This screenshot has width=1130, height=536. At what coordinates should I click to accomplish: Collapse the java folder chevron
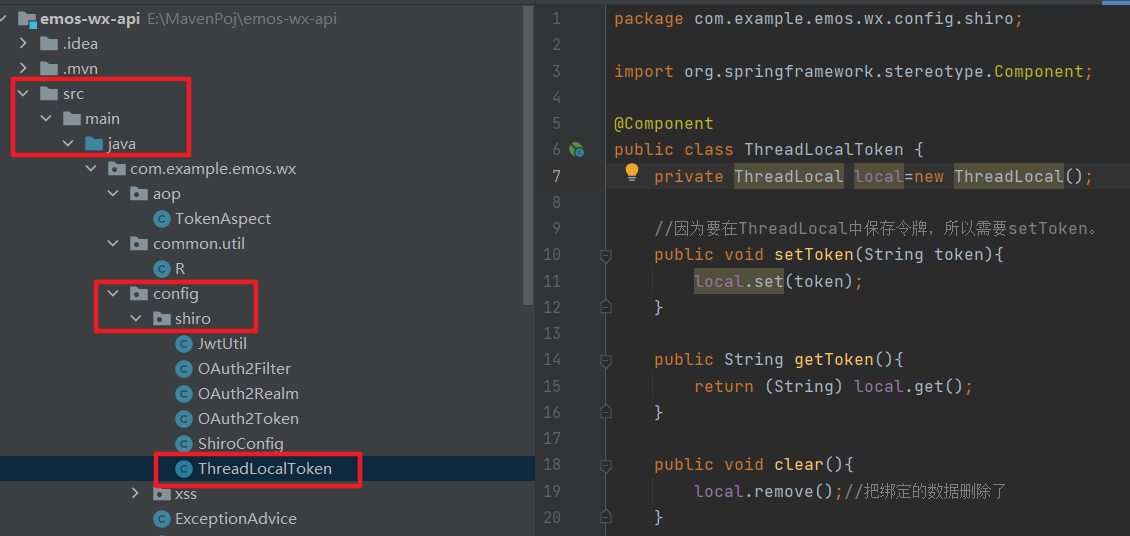coord(68,144)
